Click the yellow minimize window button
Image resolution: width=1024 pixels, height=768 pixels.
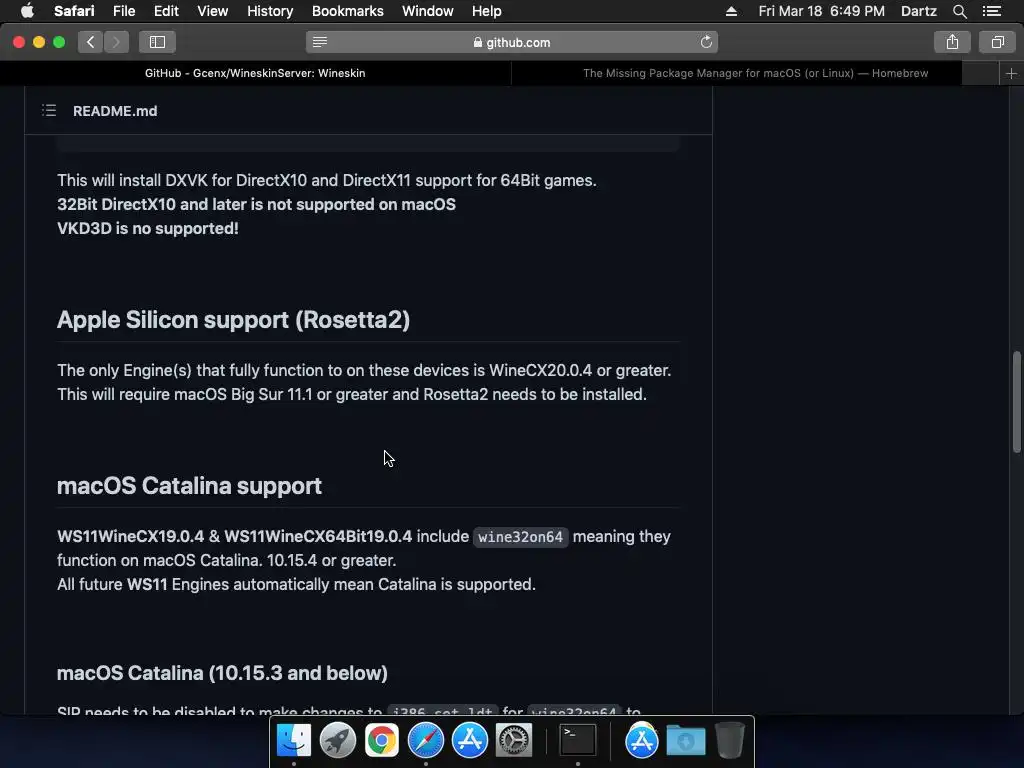tap(39, 42)
